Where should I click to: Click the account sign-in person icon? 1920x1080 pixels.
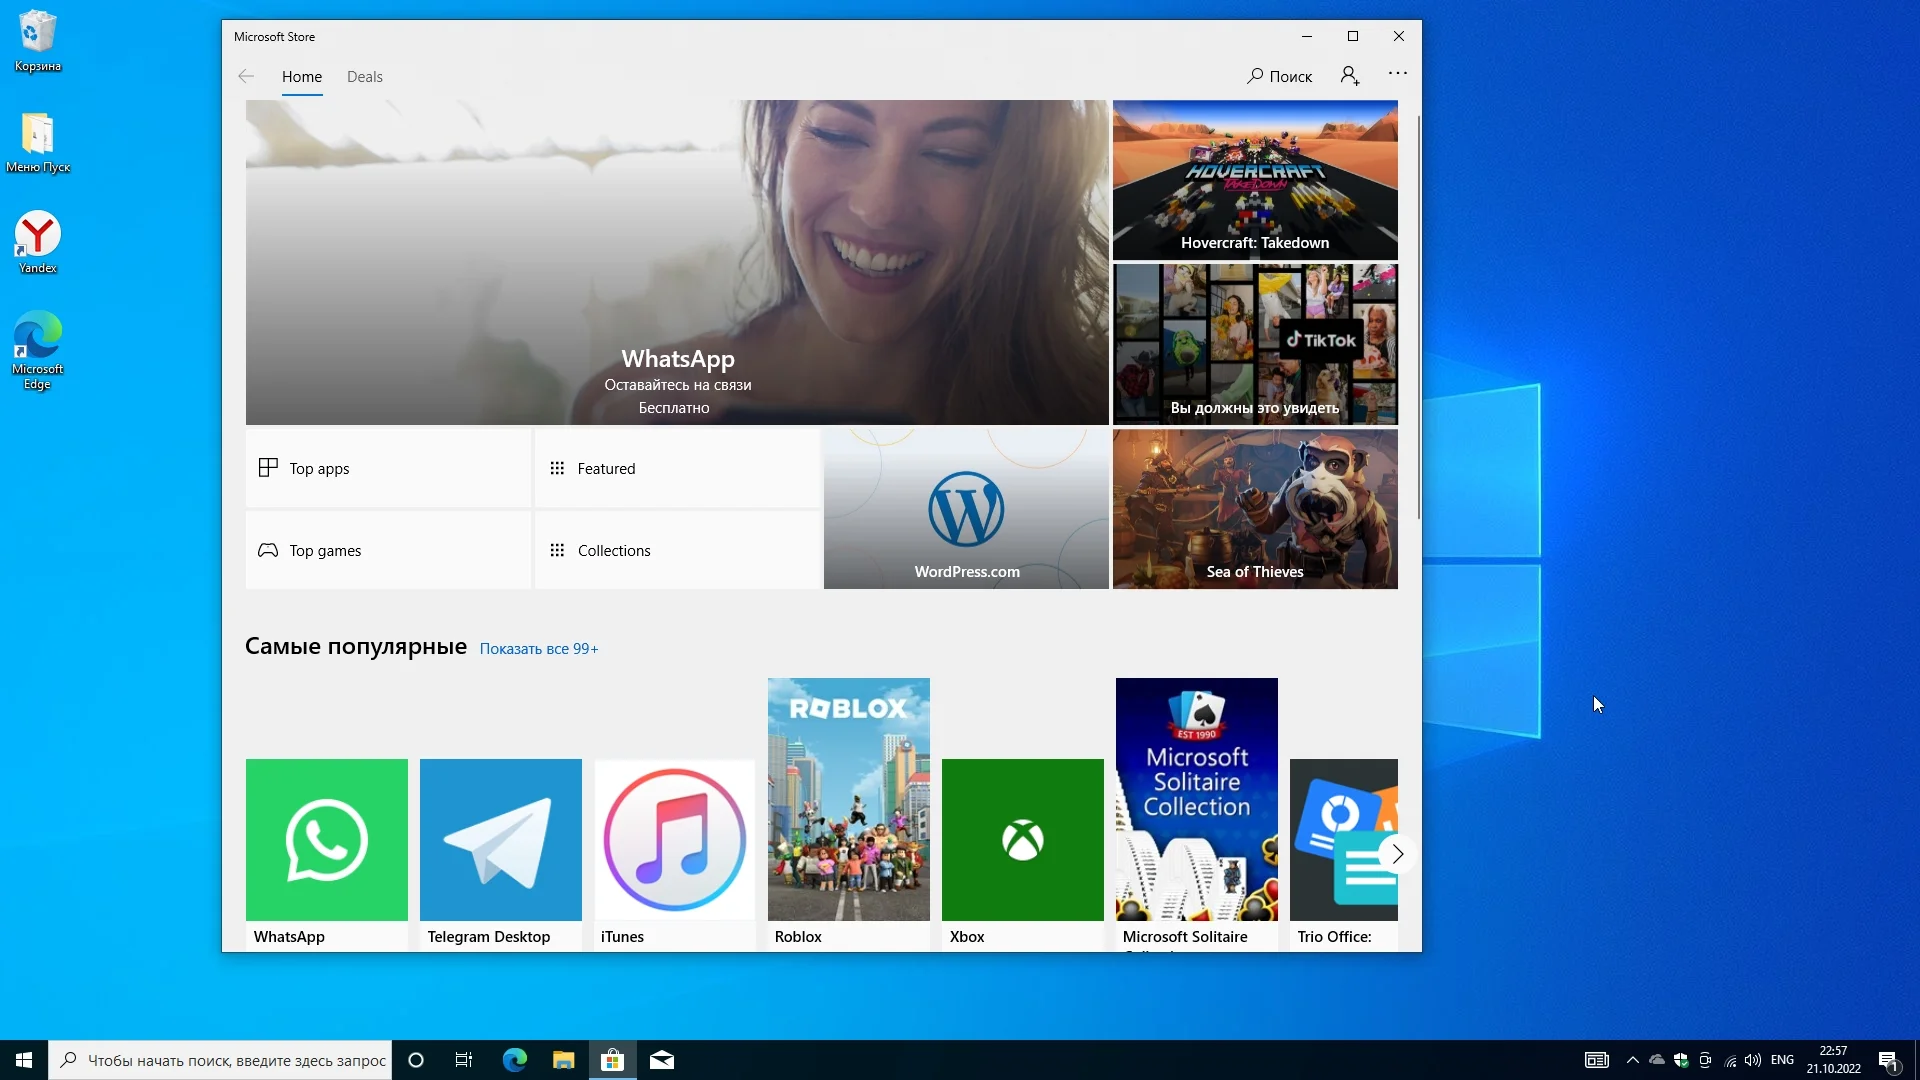coord(1350,76)
